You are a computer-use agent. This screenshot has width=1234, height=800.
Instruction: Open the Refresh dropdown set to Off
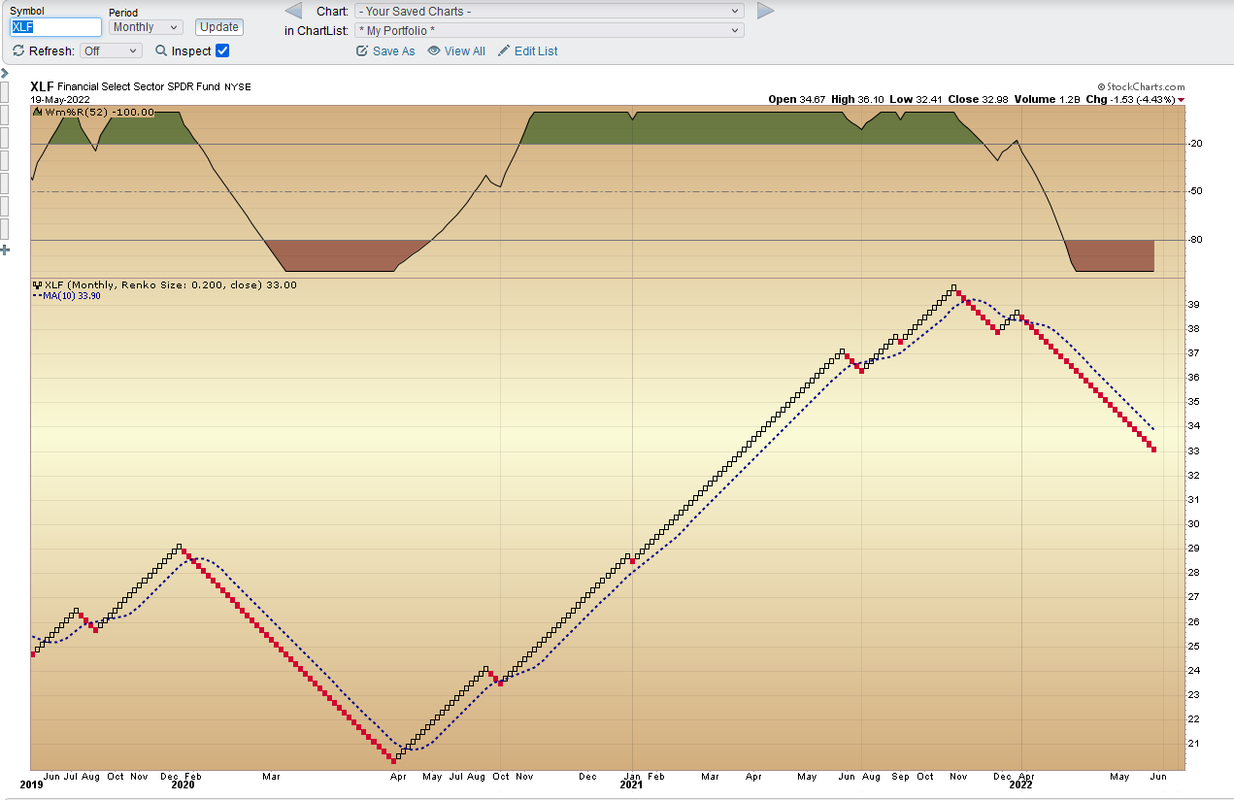(112, 50)
